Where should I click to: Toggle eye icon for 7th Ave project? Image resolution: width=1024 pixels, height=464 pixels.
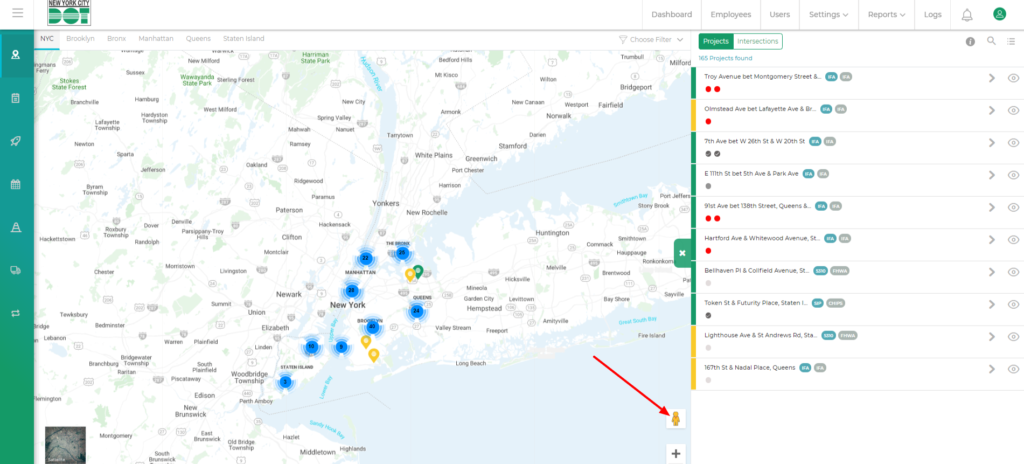(x=1013, y=142)
